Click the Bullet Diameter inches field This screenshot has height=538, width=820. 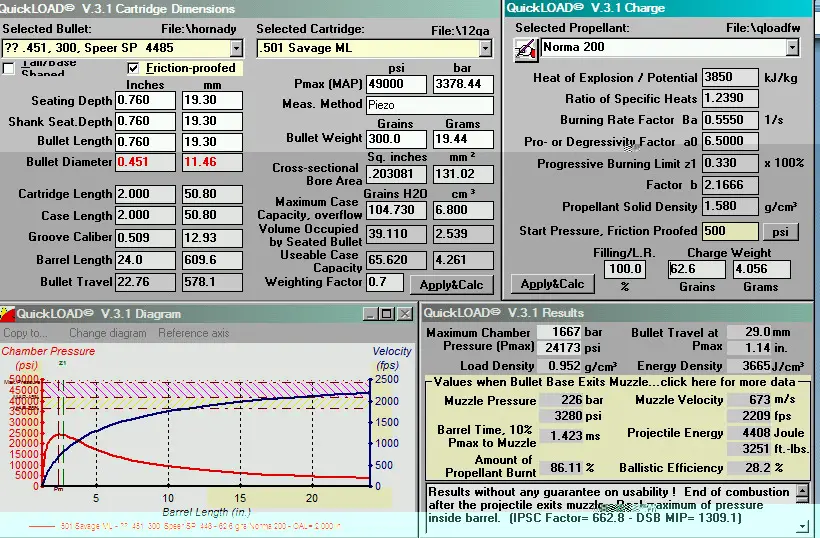145,162
